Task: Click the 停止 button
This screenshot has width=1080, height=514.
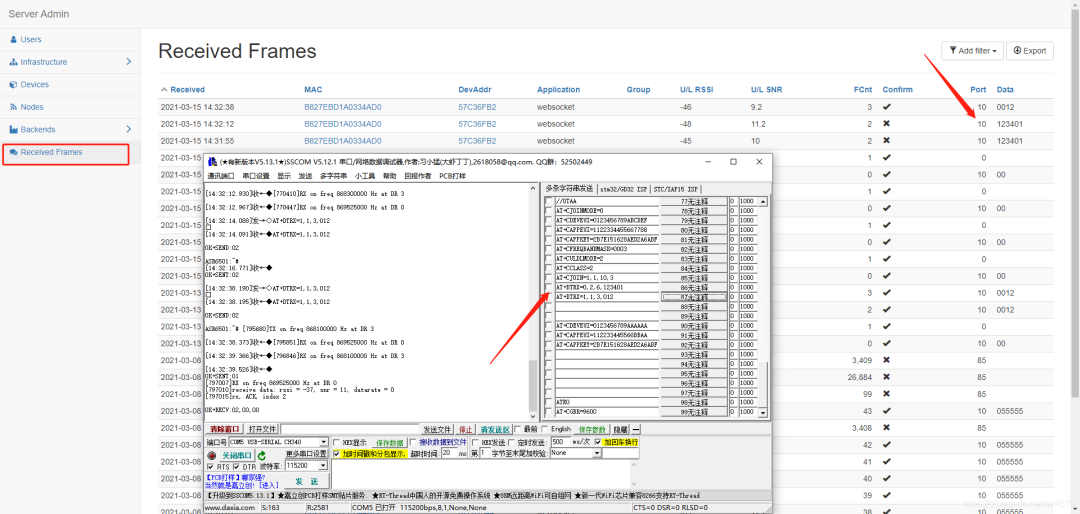Action: (x=466, y=429)
